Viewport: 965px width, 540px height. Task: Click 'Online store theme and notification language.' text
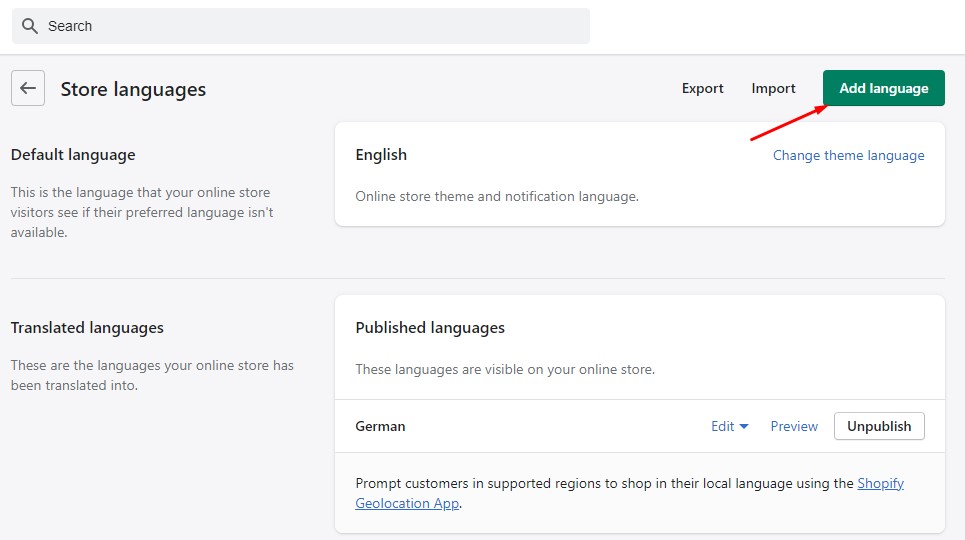497,196
